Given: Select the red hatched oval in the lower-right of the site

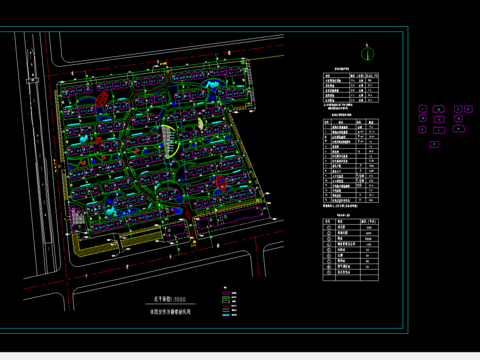Looking at the screenshot, I should pos(221,183).
